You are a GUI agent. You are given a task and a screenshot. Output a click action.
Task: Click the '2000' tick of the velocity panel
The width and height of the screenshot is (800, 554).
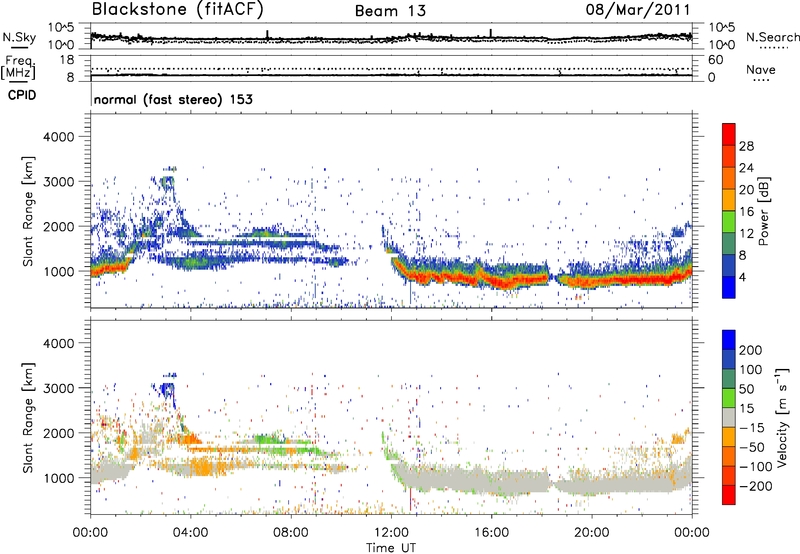(x=59, y=433)
